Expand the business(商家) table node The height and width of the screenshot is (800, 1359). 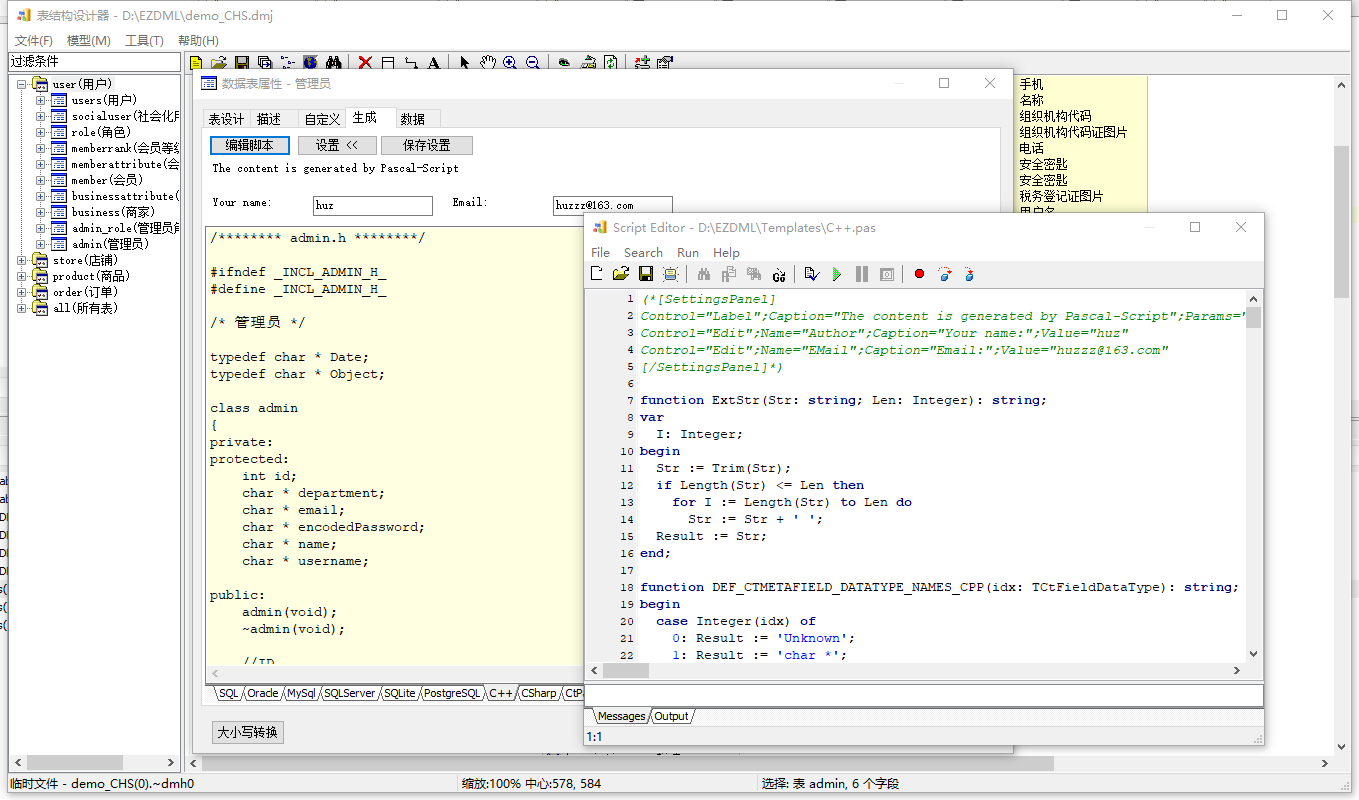(x=41, y=212)
